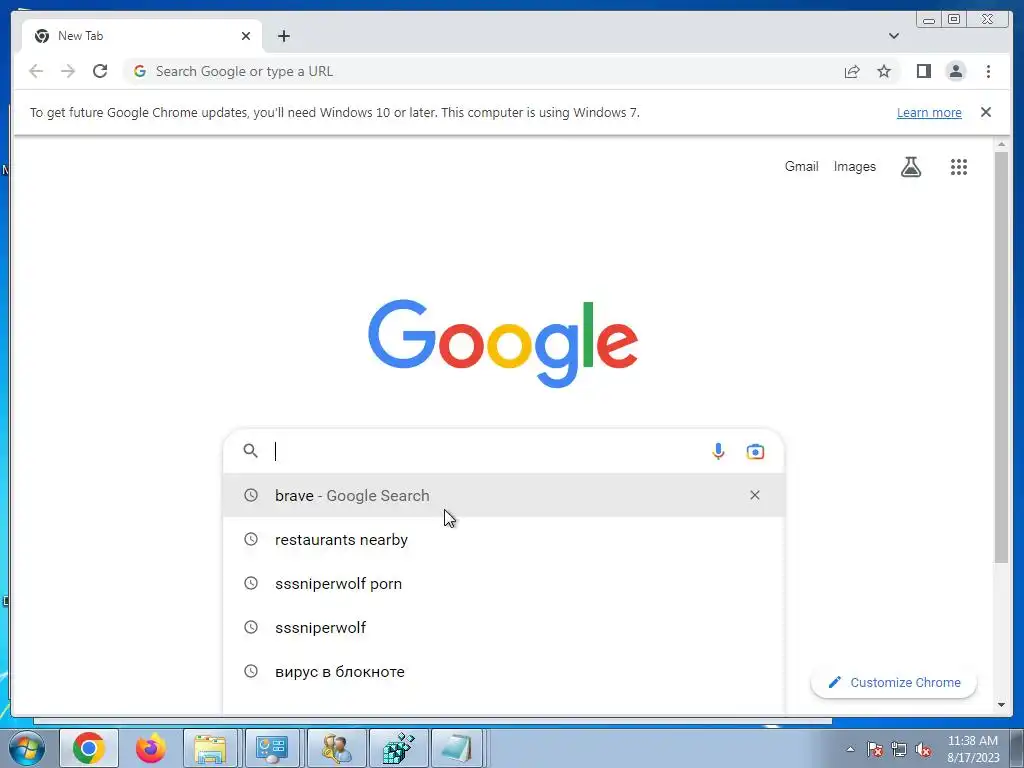Reload the current page
This screenshot has width=1024, height=768.
tap(100, 71)
